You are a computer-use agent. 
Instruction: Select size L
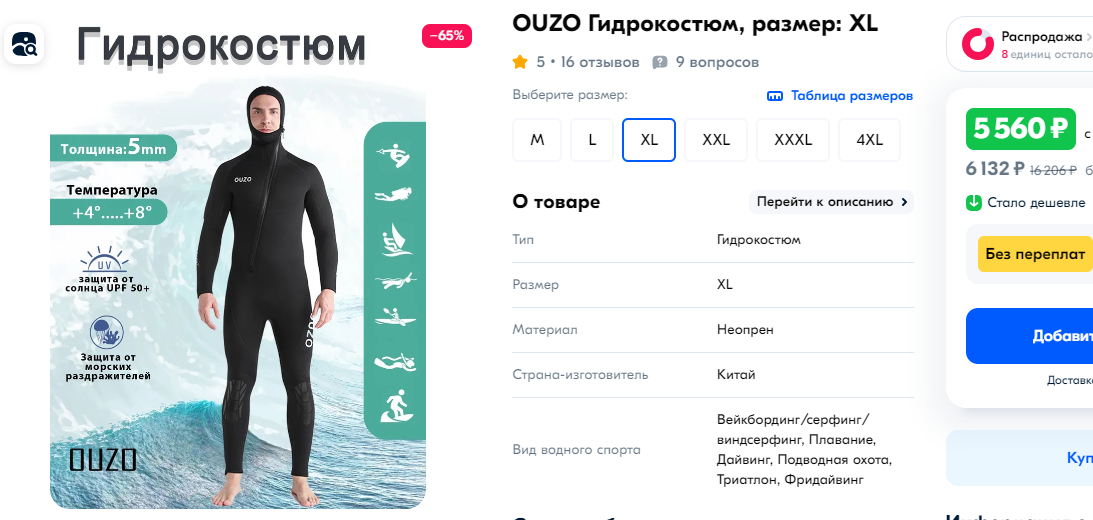pos(592,140)
